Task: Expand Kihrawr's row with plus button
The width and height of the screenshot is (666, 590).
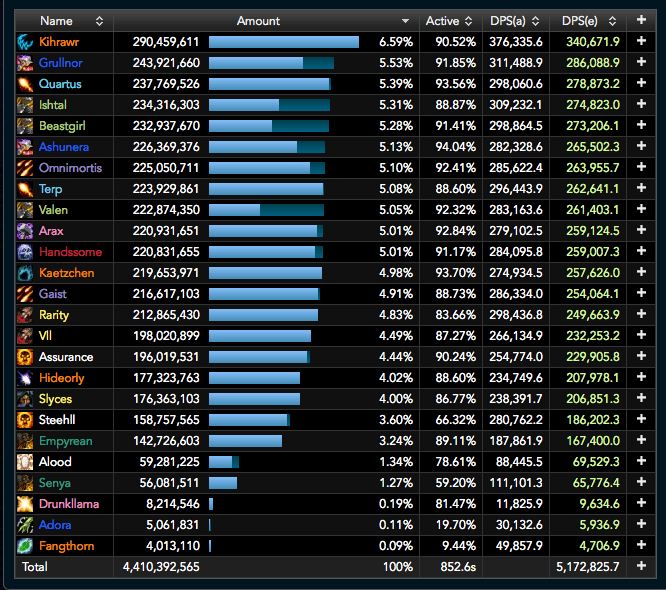Action: pos(641,42)
